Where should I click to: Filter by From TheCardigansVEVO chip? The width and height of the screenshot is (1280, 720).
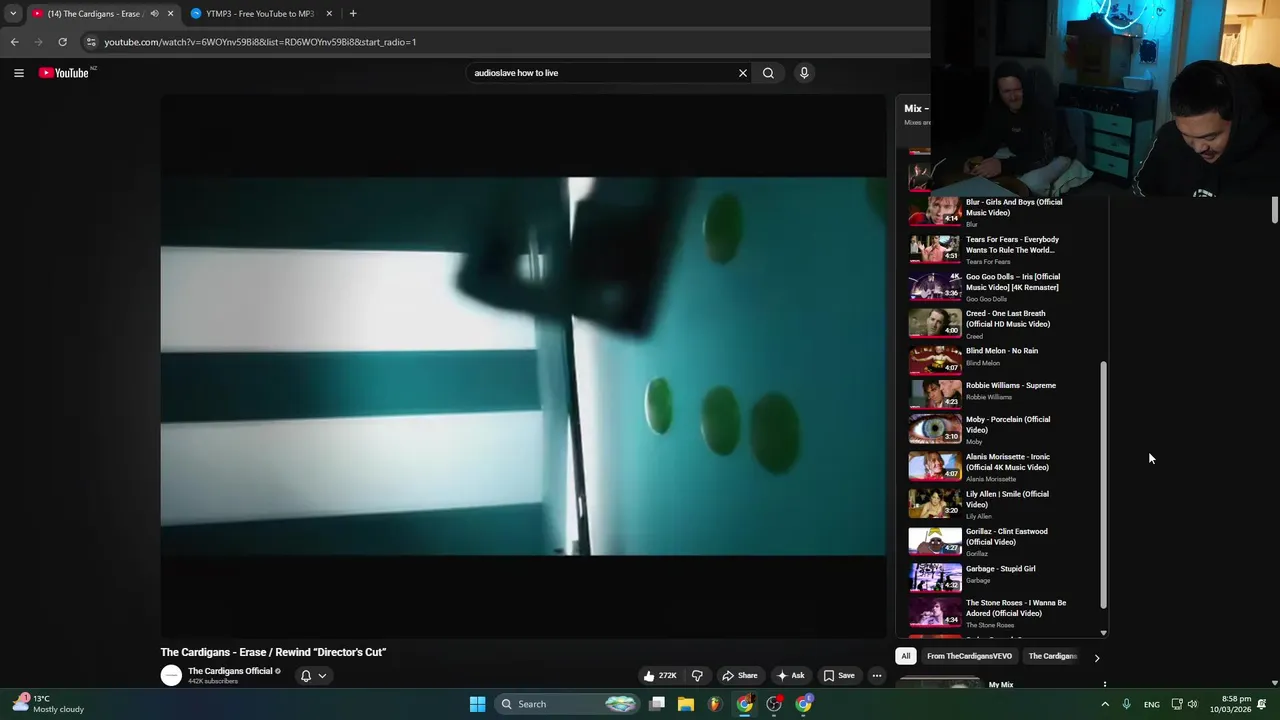coord(969,656)
